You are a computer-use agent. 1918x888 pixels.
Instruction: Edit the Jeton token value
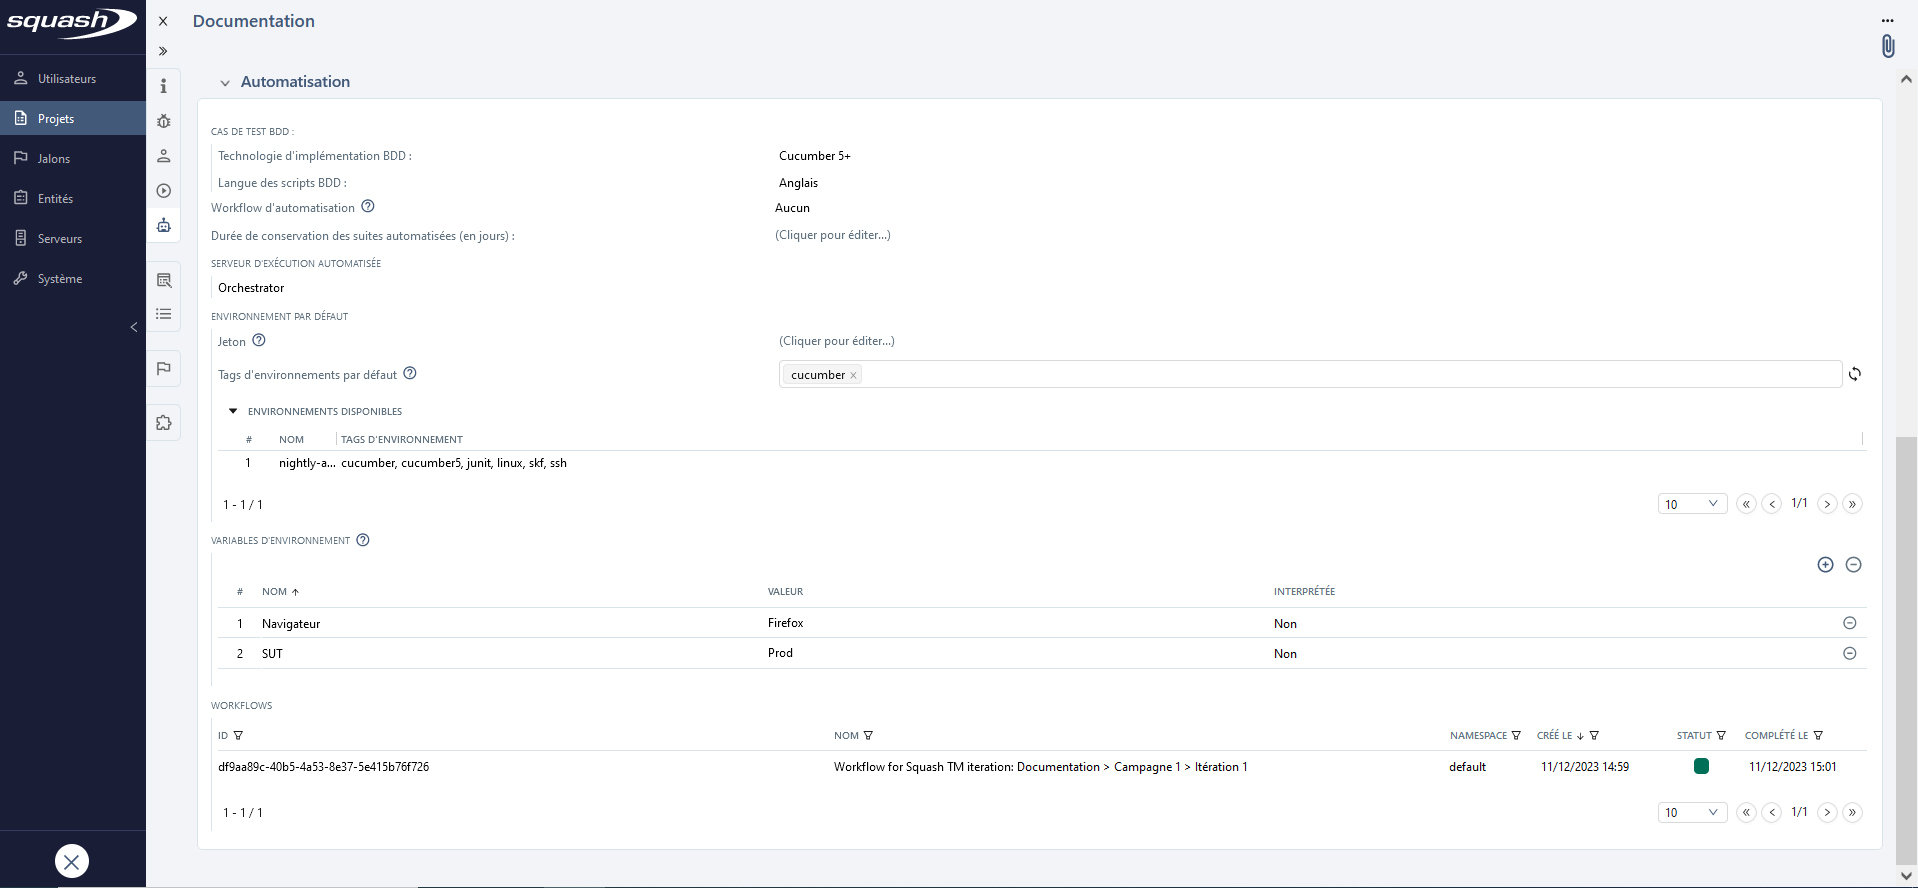[836, 341]
